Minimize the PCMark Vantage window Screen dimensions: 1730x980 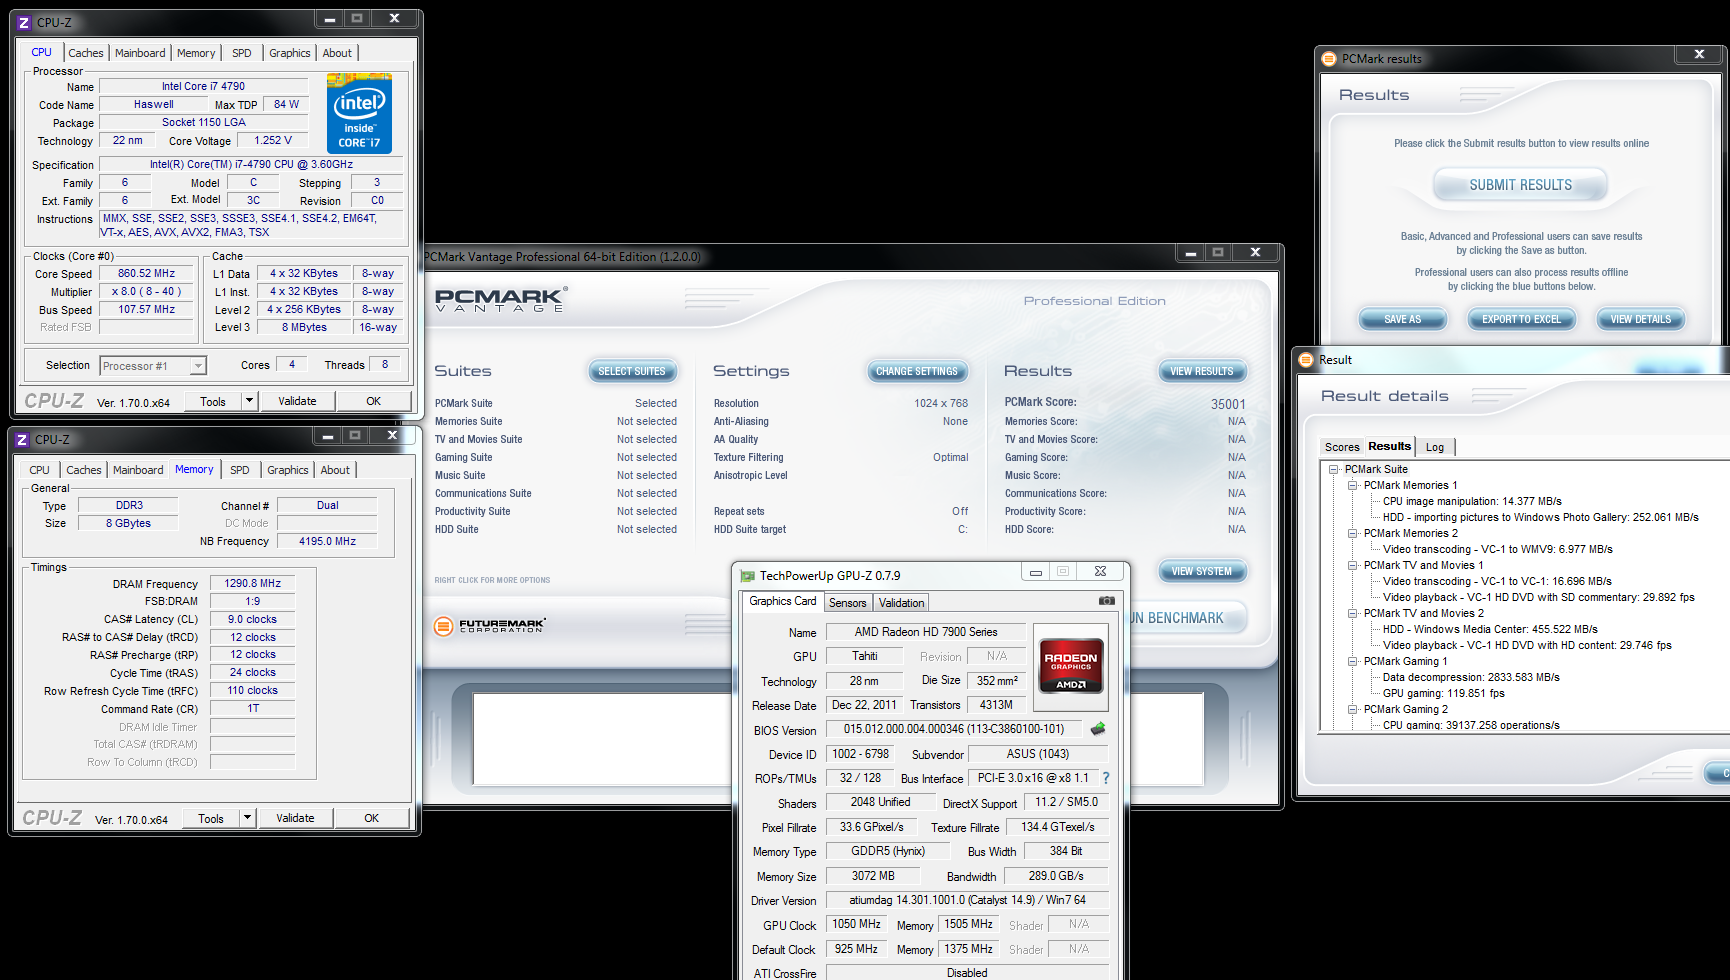1190,253
